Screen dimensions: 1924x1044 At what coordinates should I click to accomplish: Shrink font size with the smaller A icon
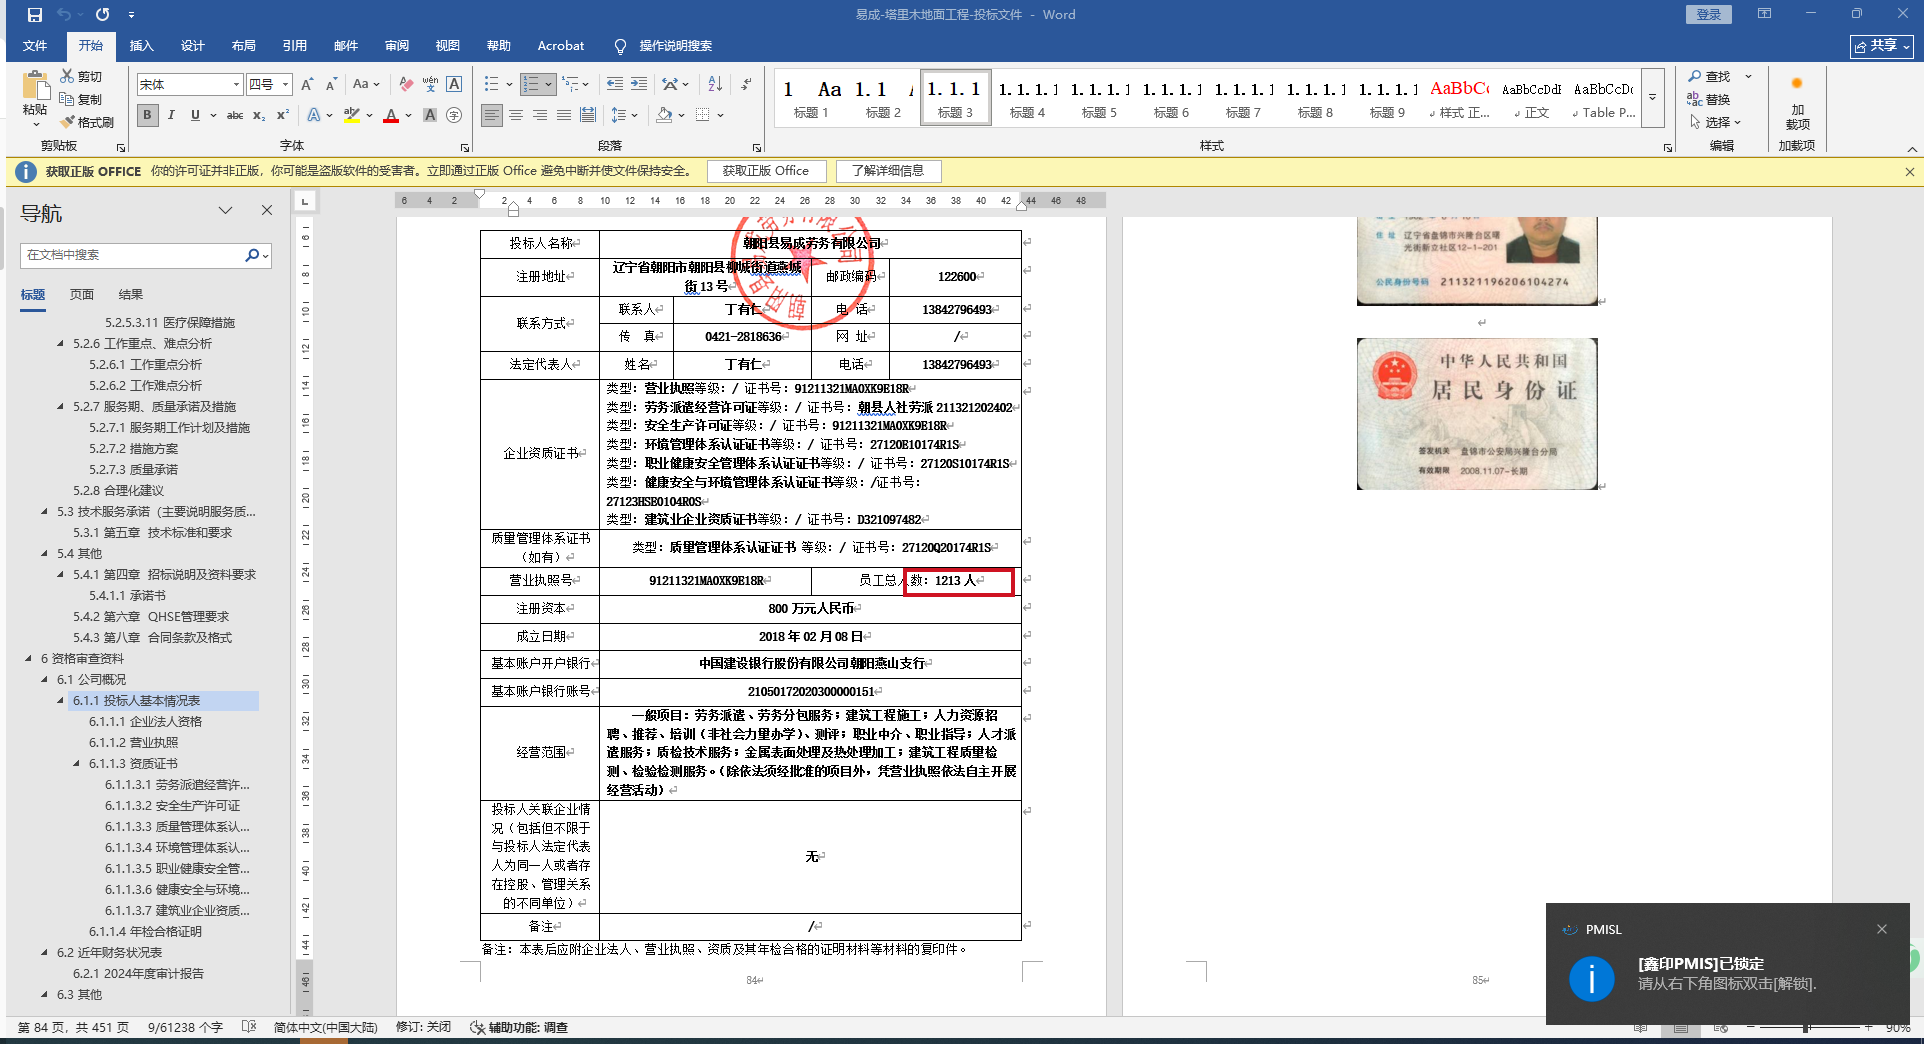point(331,84)
